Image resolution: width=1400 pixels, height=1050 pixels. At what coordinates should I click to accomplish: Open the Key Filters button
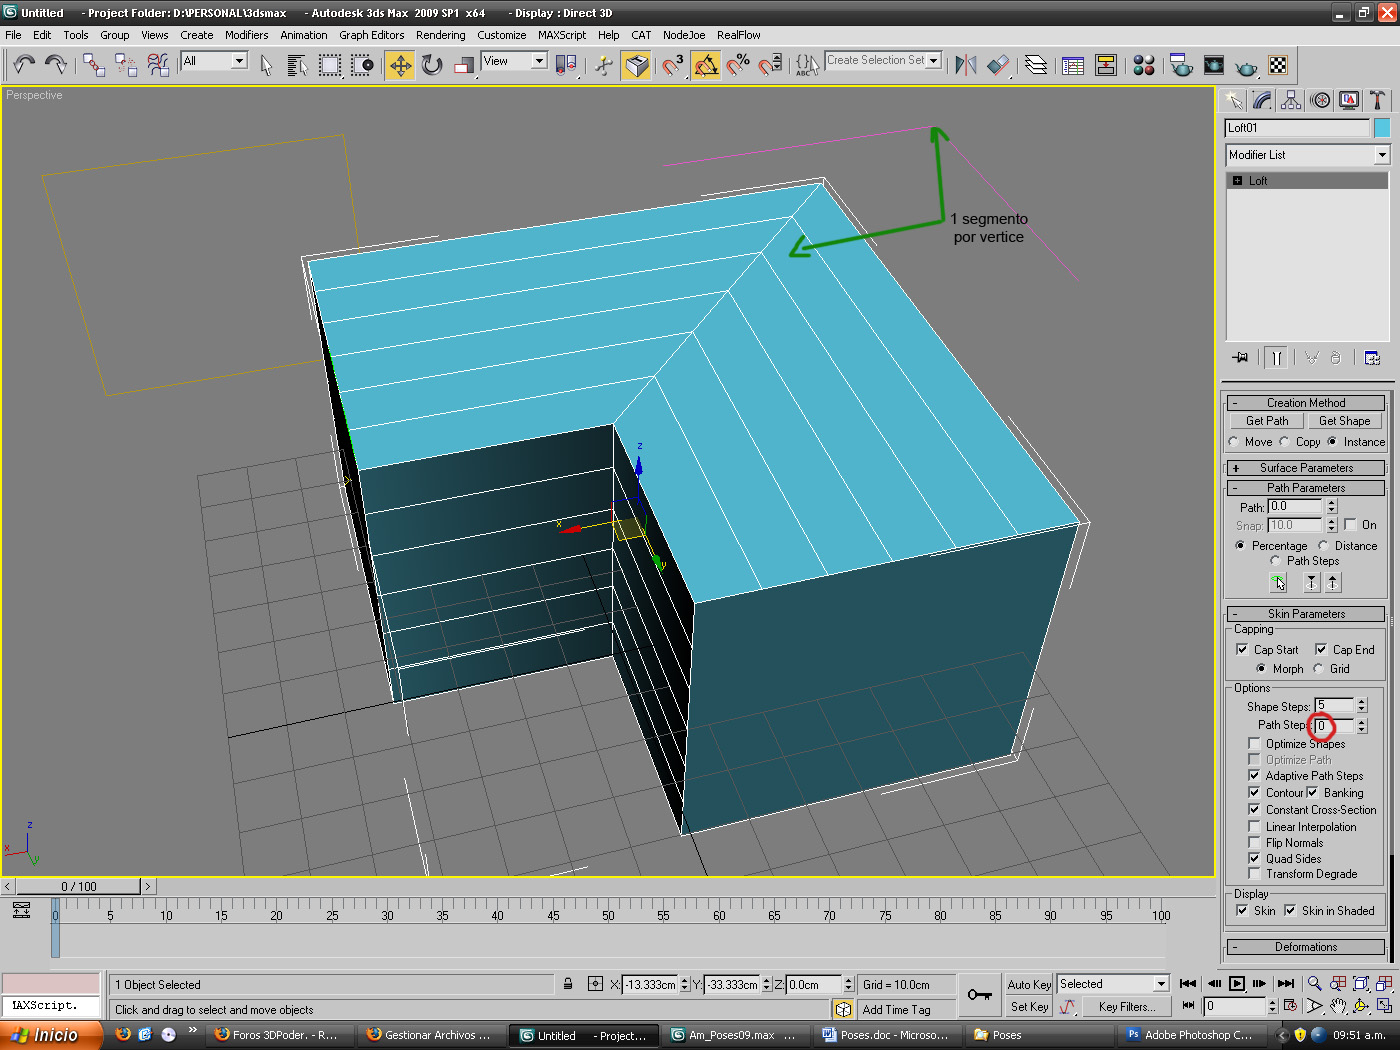tap(1126, 1007)
